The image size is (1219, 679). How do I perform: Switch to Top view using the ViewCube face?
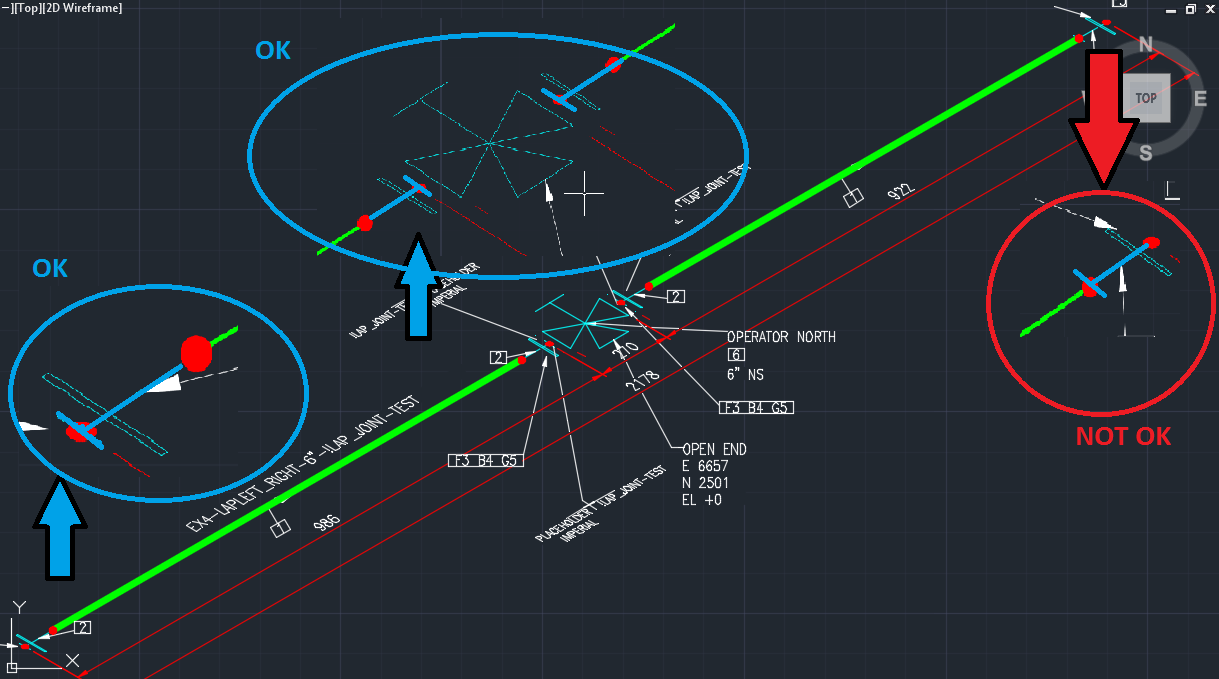coord(1146,97)
